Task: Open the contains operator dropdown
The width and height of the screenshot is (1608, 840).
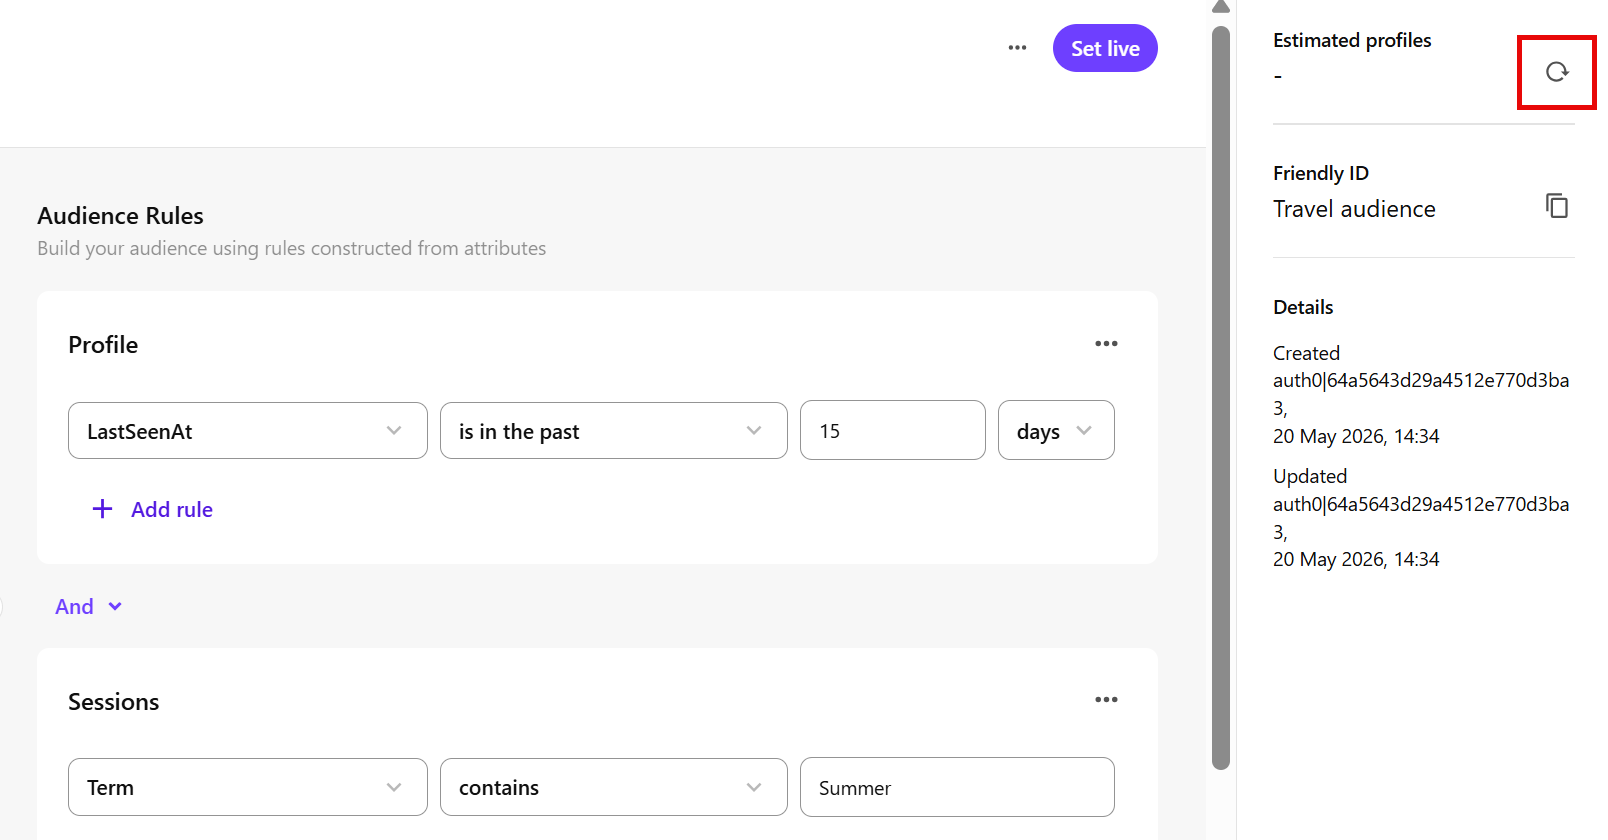Action: (614, 787)
